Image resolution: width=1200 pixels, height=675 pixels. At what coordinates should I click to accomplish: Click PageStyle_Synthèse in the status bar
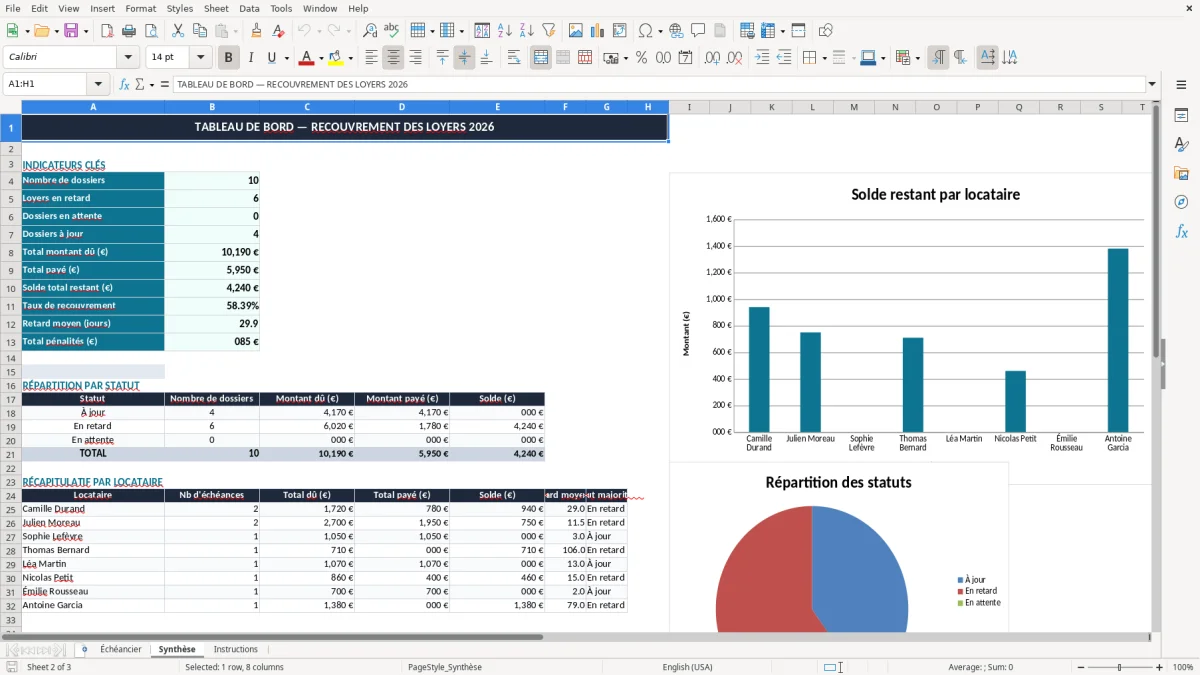tap(445, 667)
